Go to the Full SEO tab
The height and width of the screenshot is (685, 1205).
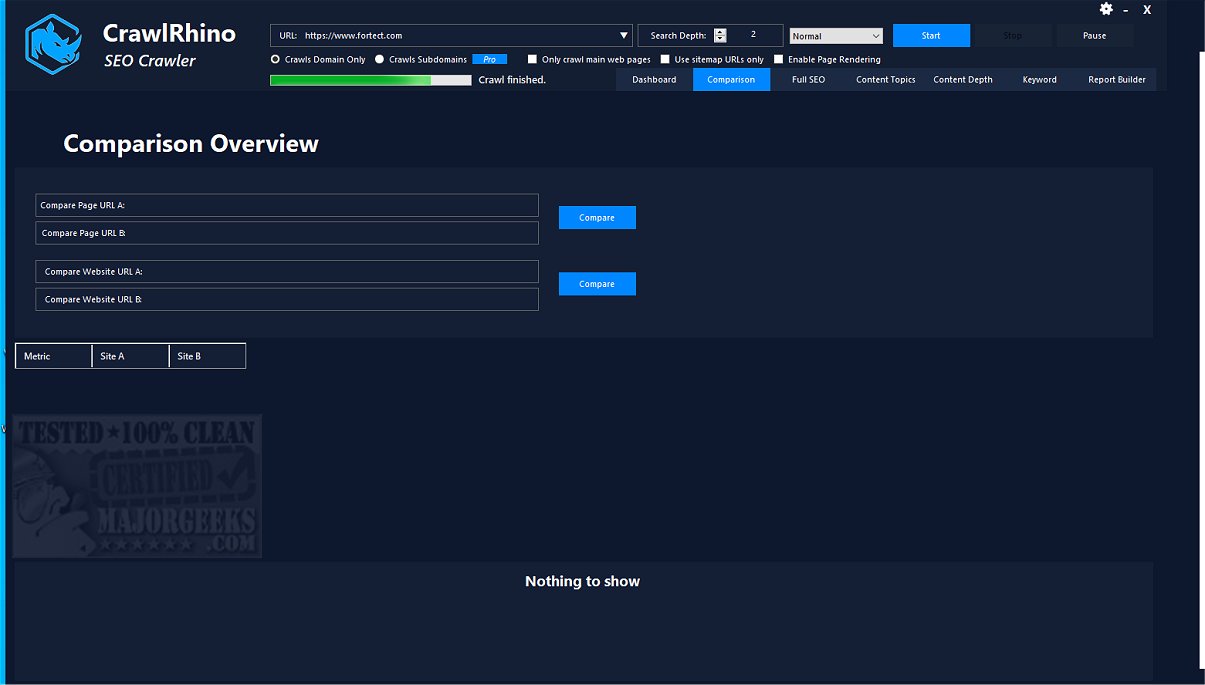(808, 80)
